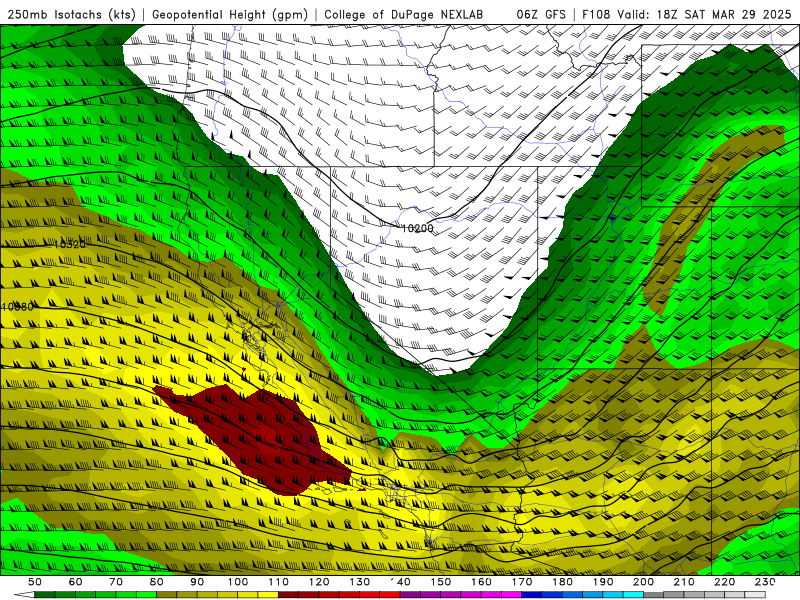Click the '250mb Isotachs (kts)' title text
Viewport: 800px width, 600px height.
click(71, 15)
